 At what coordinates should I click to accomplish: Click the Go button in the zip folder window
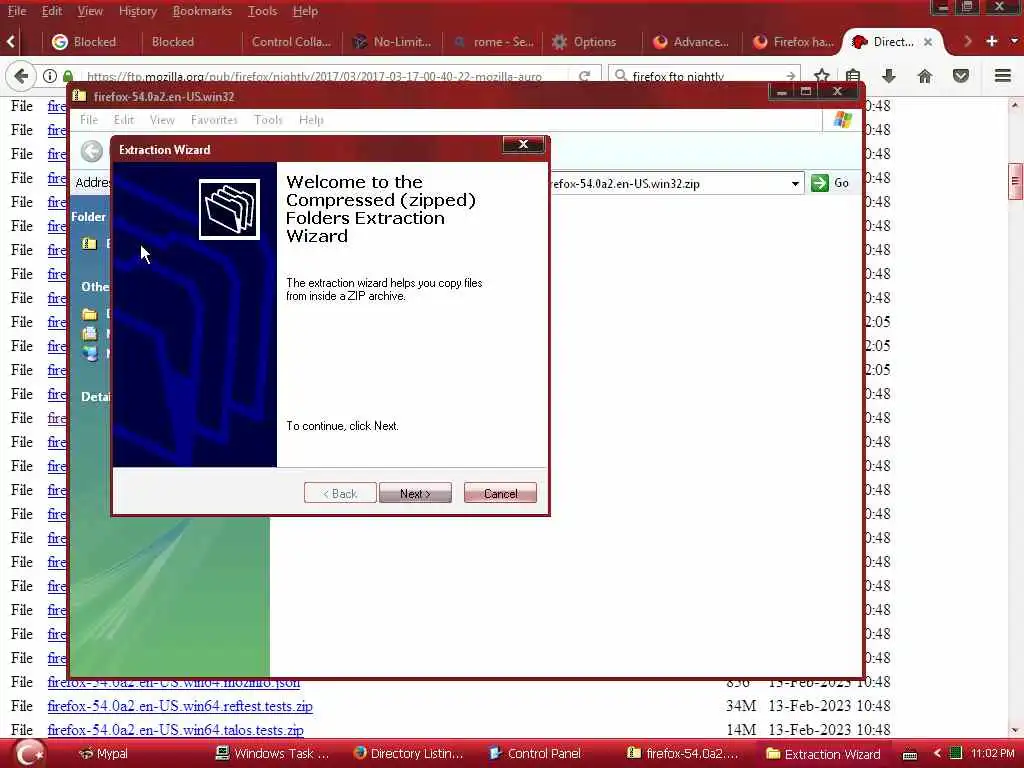click(x=831, y=183)
